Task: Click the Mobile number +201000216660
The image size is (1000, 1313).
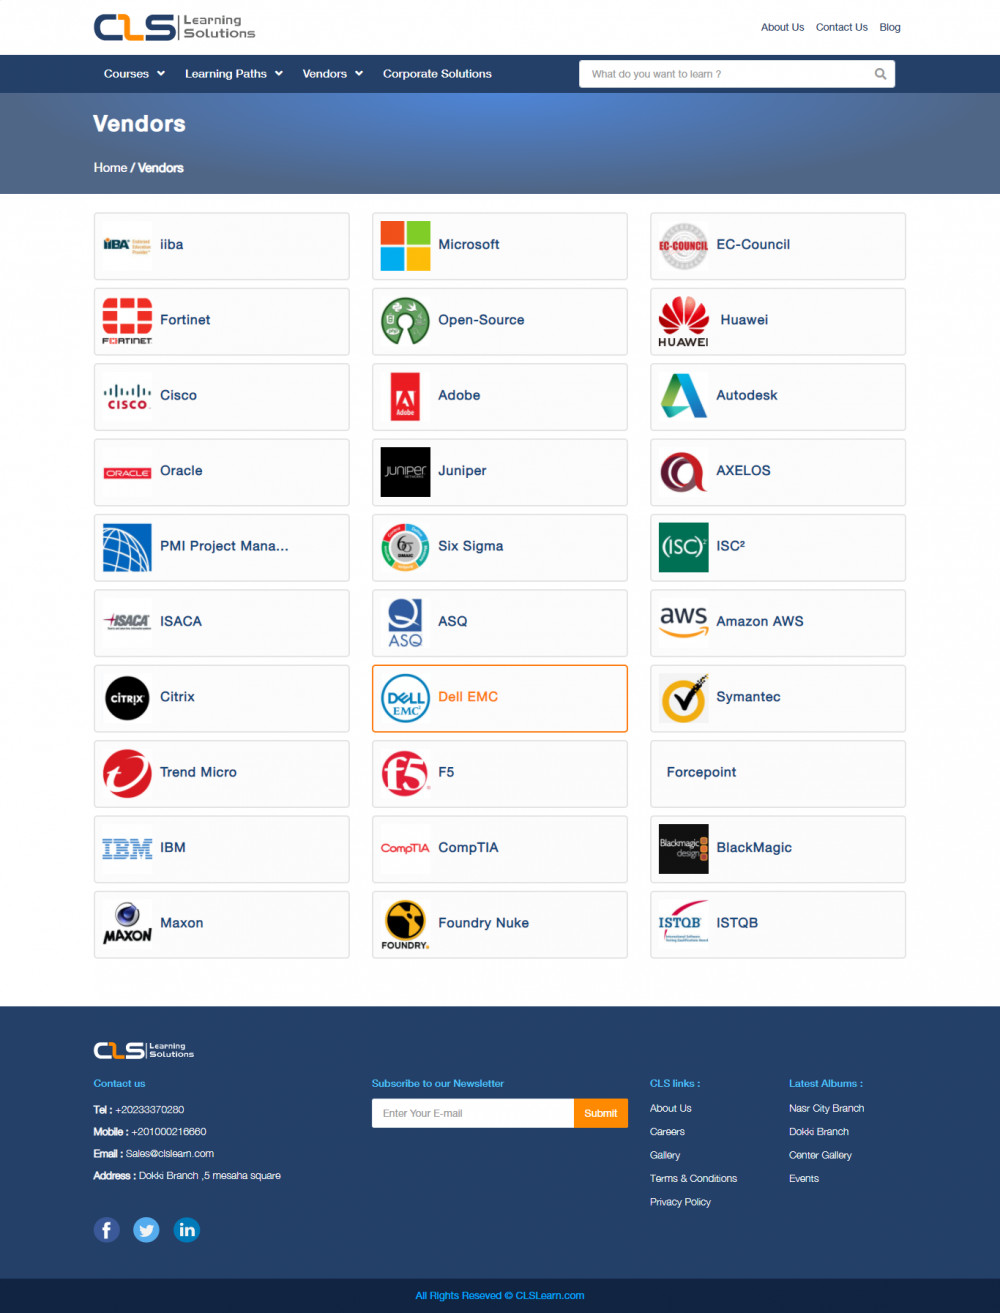Action: click(169, 1132)
